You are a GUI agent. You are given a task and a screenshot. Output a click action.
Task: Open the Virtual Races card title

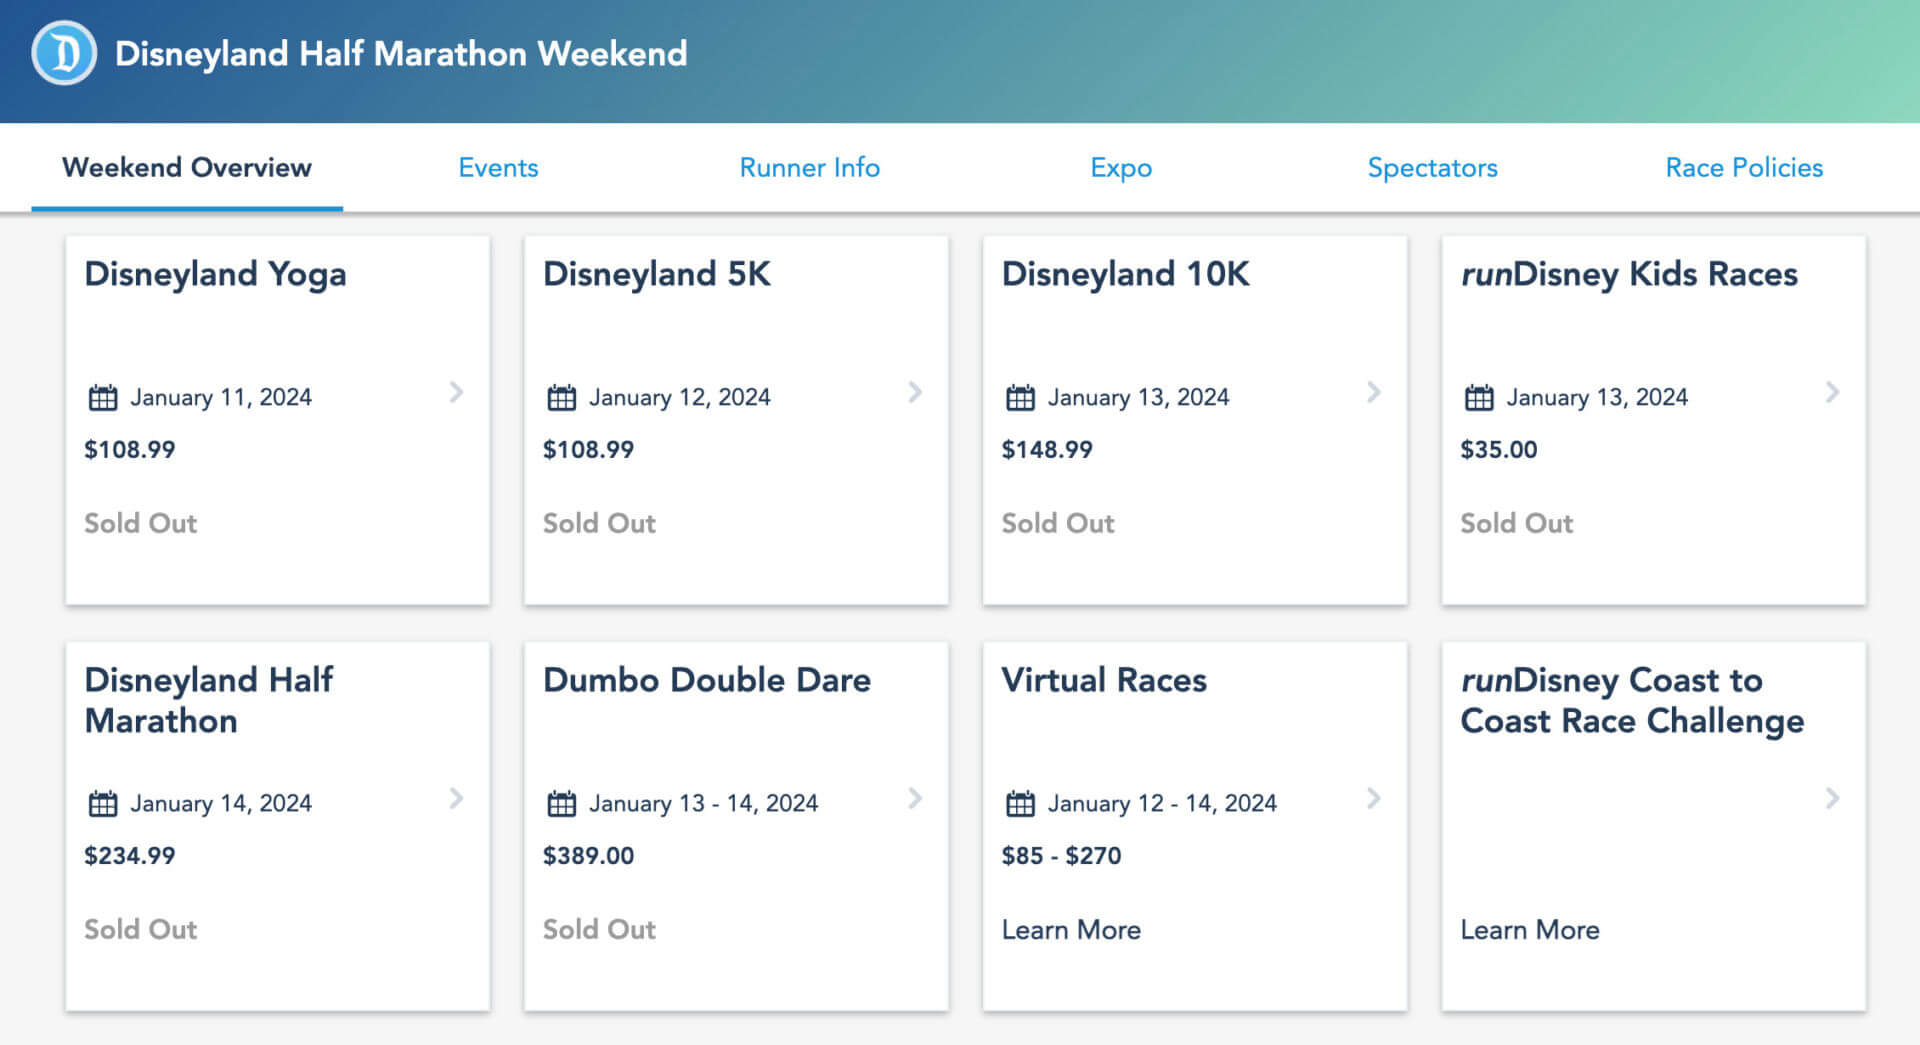tap(1104, 680)
